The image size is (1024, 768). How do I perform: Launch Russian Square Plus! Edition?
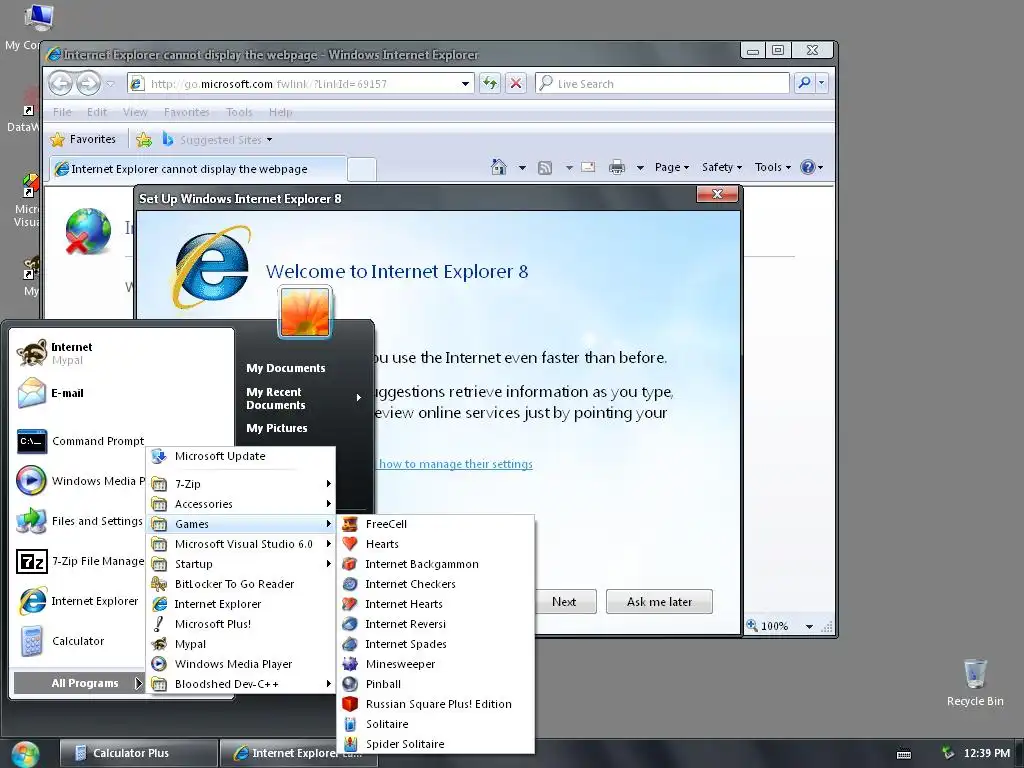click(436, 704)
